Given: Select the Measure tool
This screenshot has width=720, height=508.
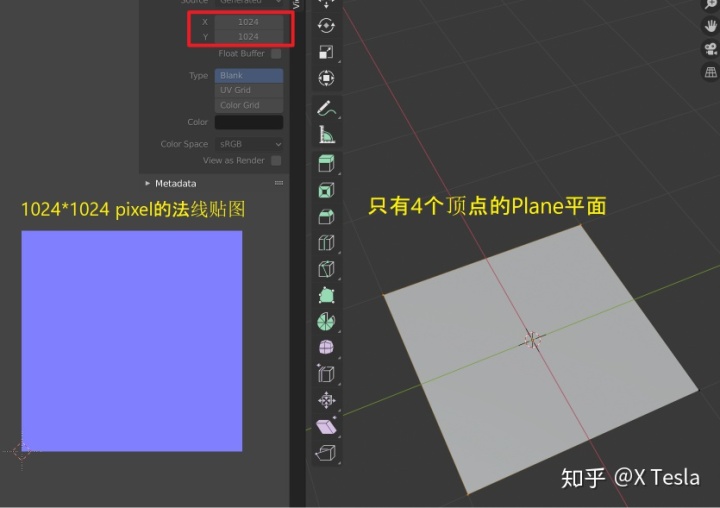Looking at the screenshot, I should (x=326, y=135).
